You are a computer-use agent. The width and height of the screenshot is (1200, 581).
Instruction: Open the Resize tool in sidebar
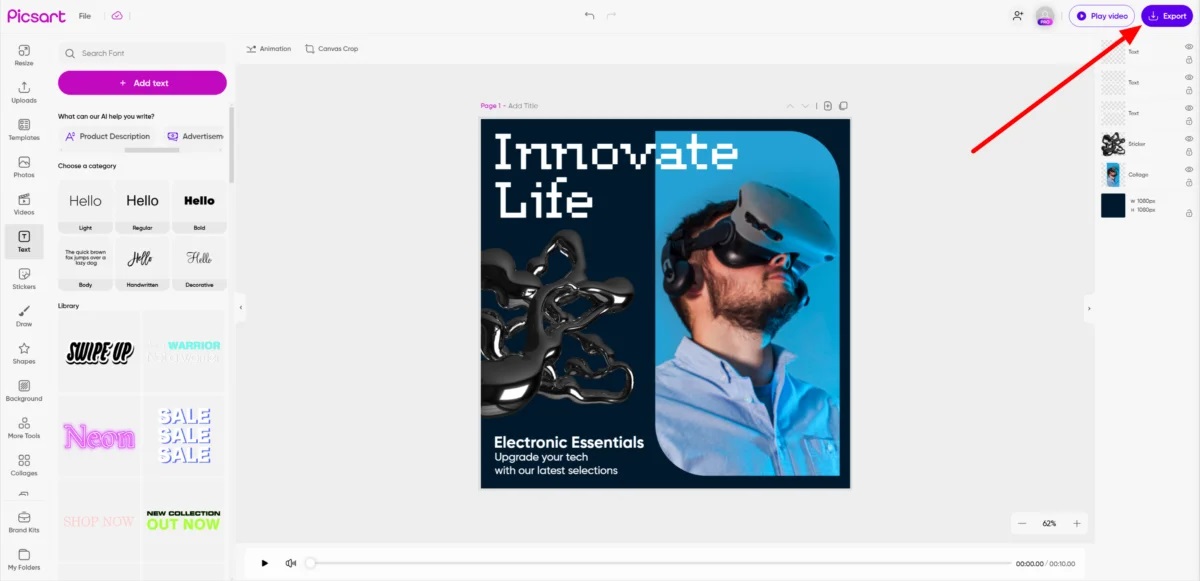pyautogui.click(x=24, y=55)
